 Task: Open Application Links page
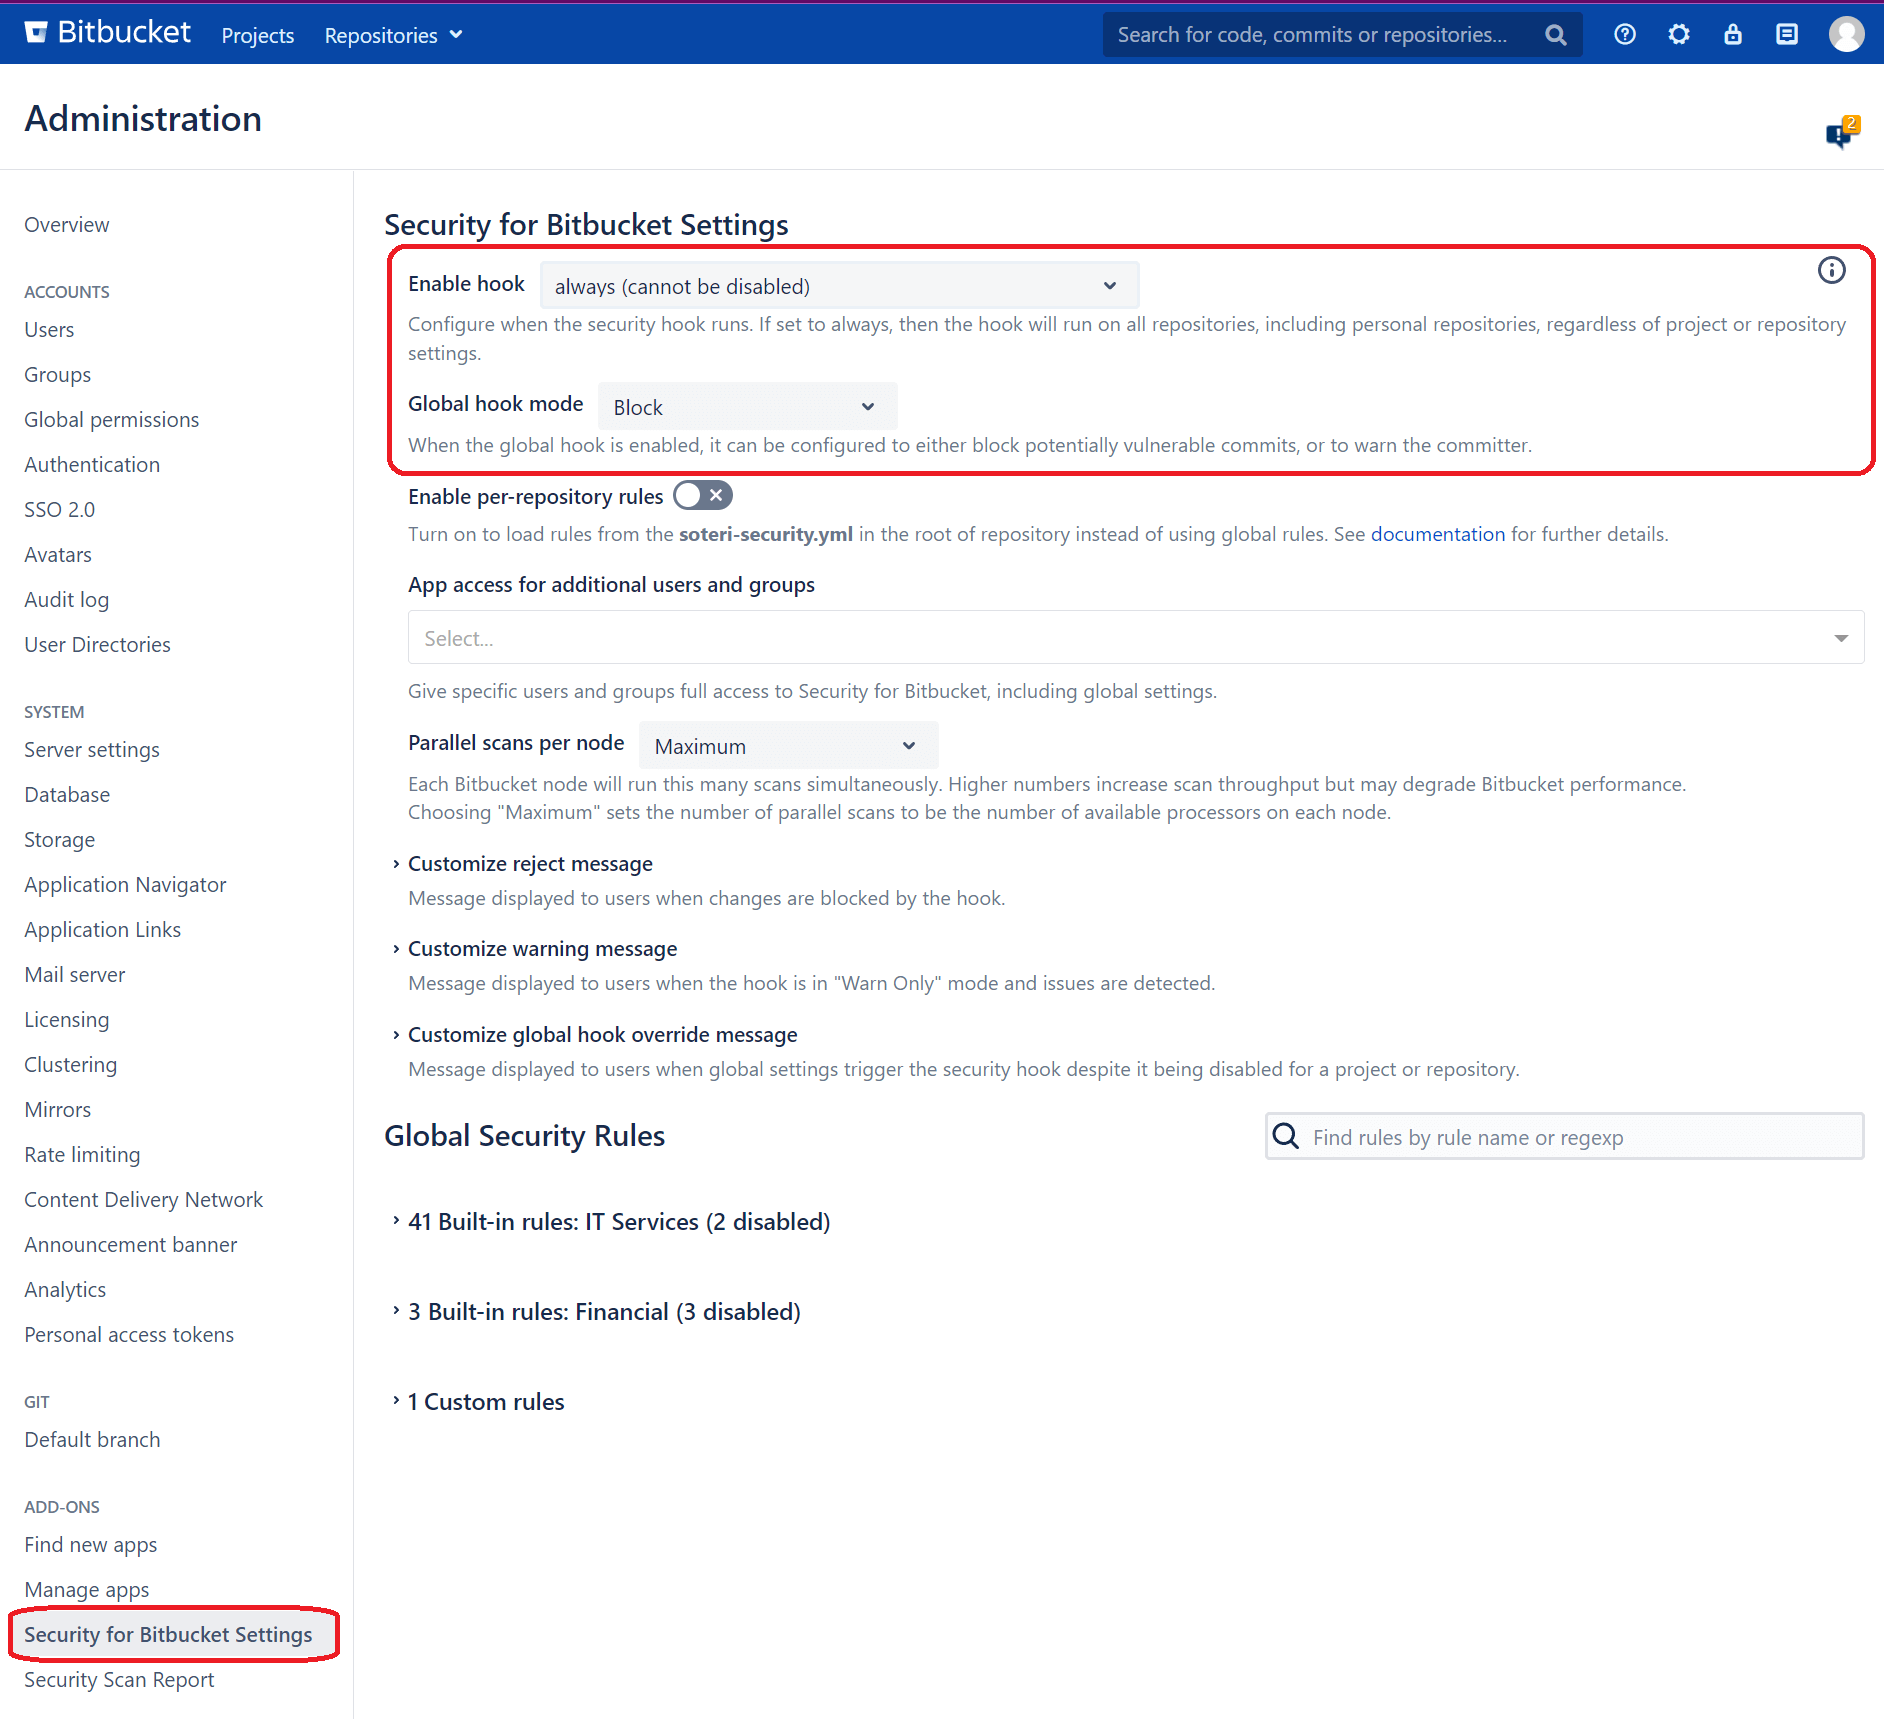point(102,930)
